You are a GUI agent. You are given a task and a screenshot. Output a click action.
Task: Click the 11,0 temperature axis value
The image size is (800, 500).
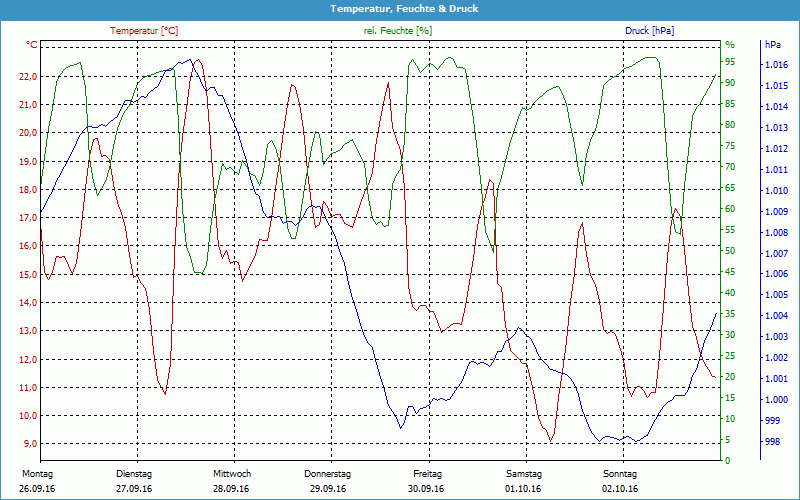tap(28, 387)
